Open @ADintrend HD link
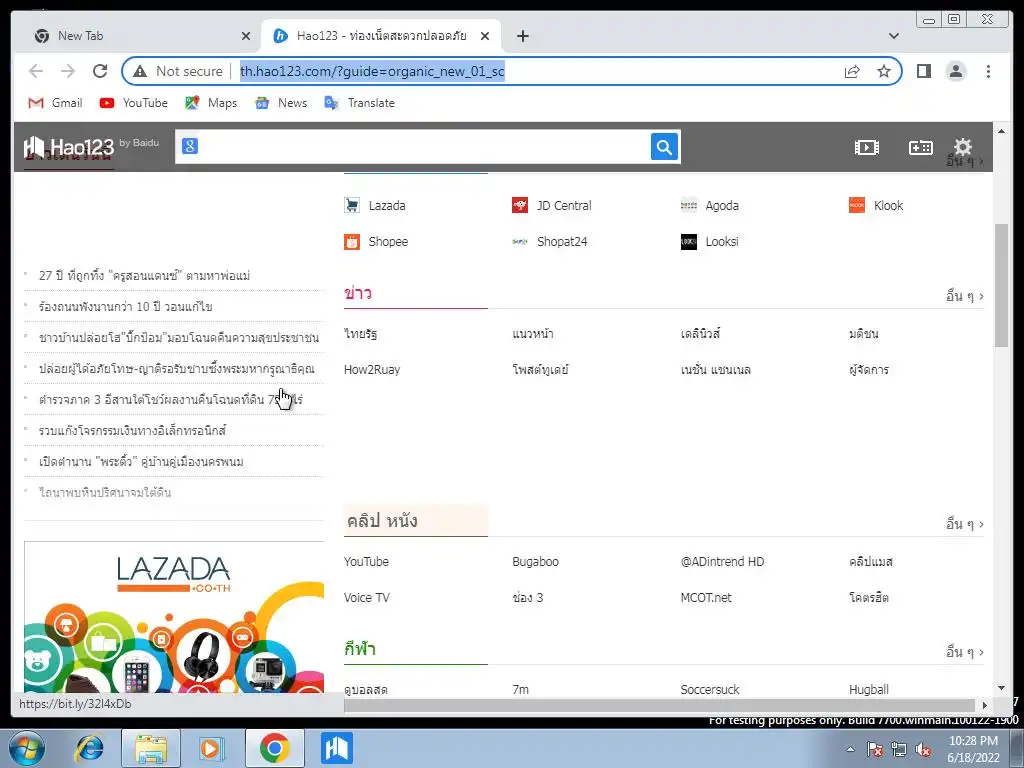The height and width of the screenshot is (768, 1024). (x=722, y=562)
